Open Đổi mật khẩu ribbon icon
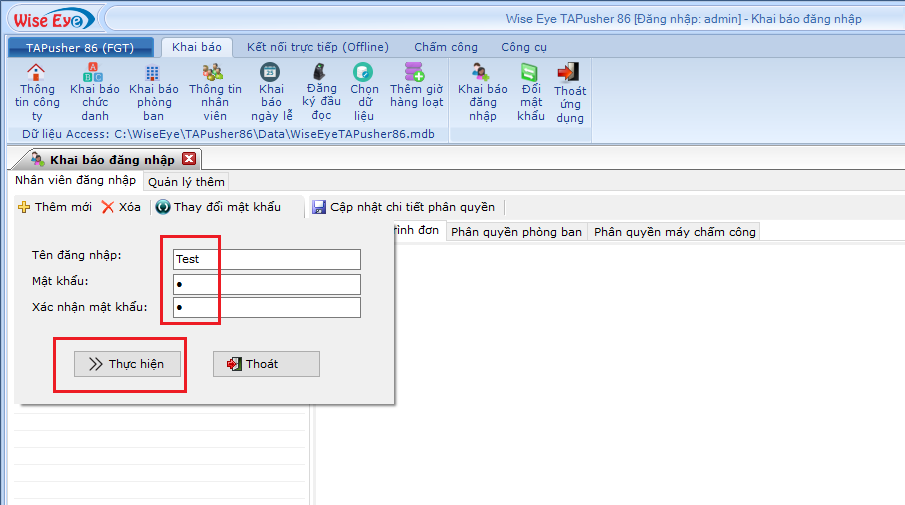This screenshot has width=905, height=505. [530, 73]
